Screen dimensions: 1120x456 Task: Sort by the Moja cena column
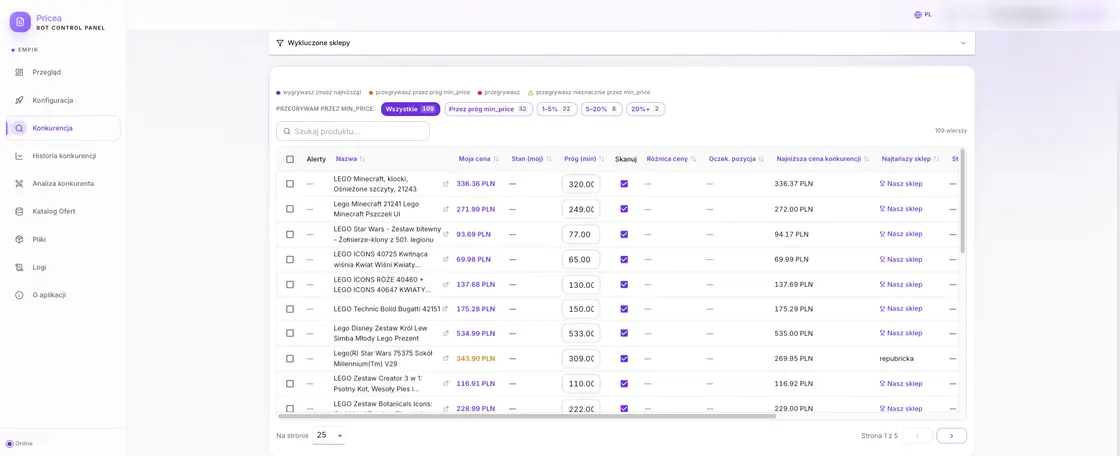479,159
